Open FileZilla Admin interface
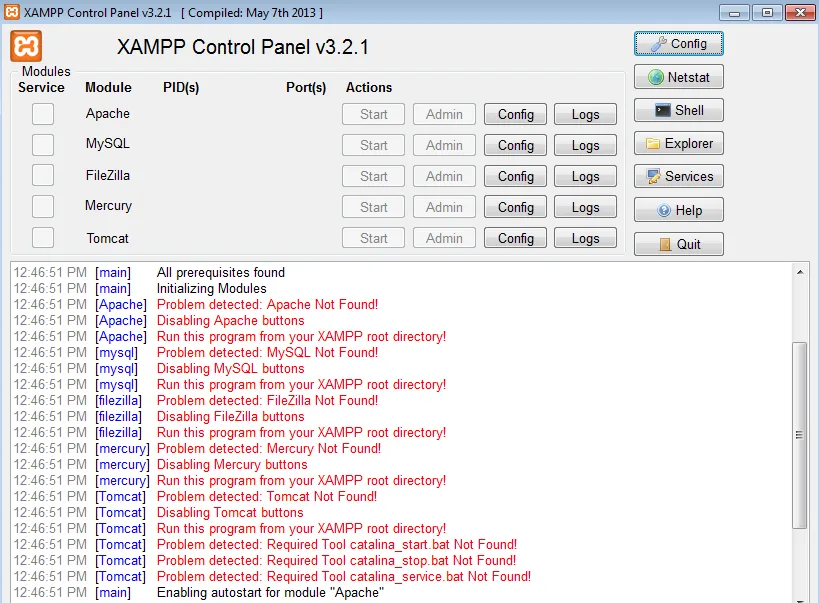Image resolution: width=819 pixels, height=603 pixels. point(444,177)
